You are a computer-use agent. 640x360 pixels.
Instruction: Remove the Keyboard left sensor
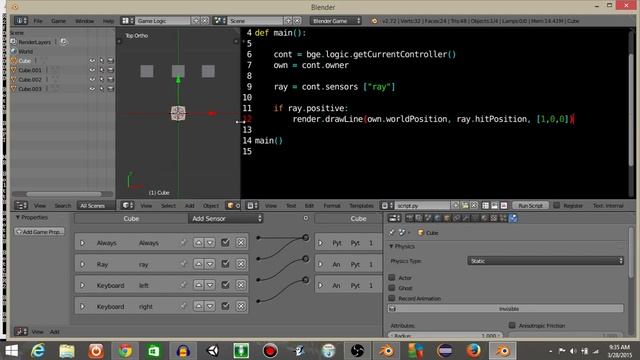coord(241,285)
